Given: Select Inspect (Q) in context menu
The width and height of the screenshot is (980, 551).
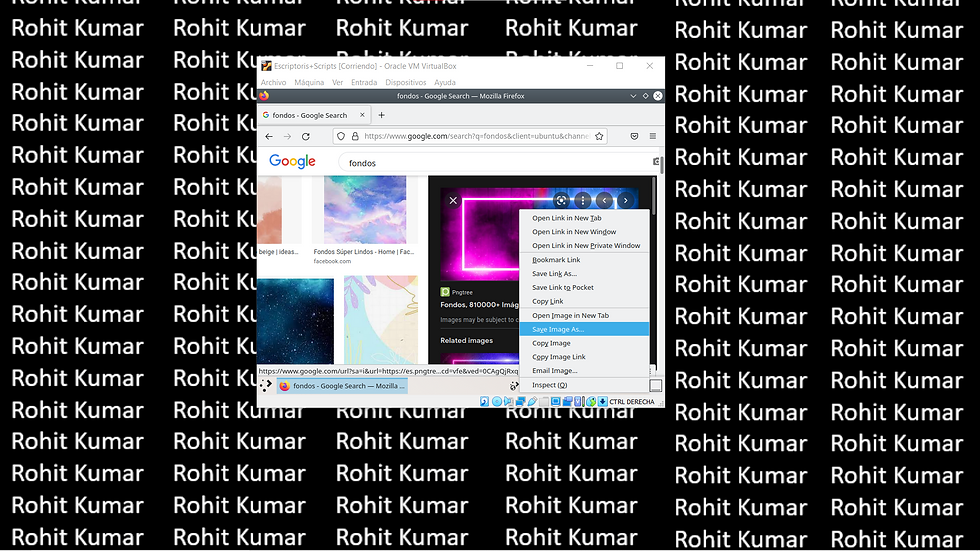Looking at the screenshot, I should [584, 385].
